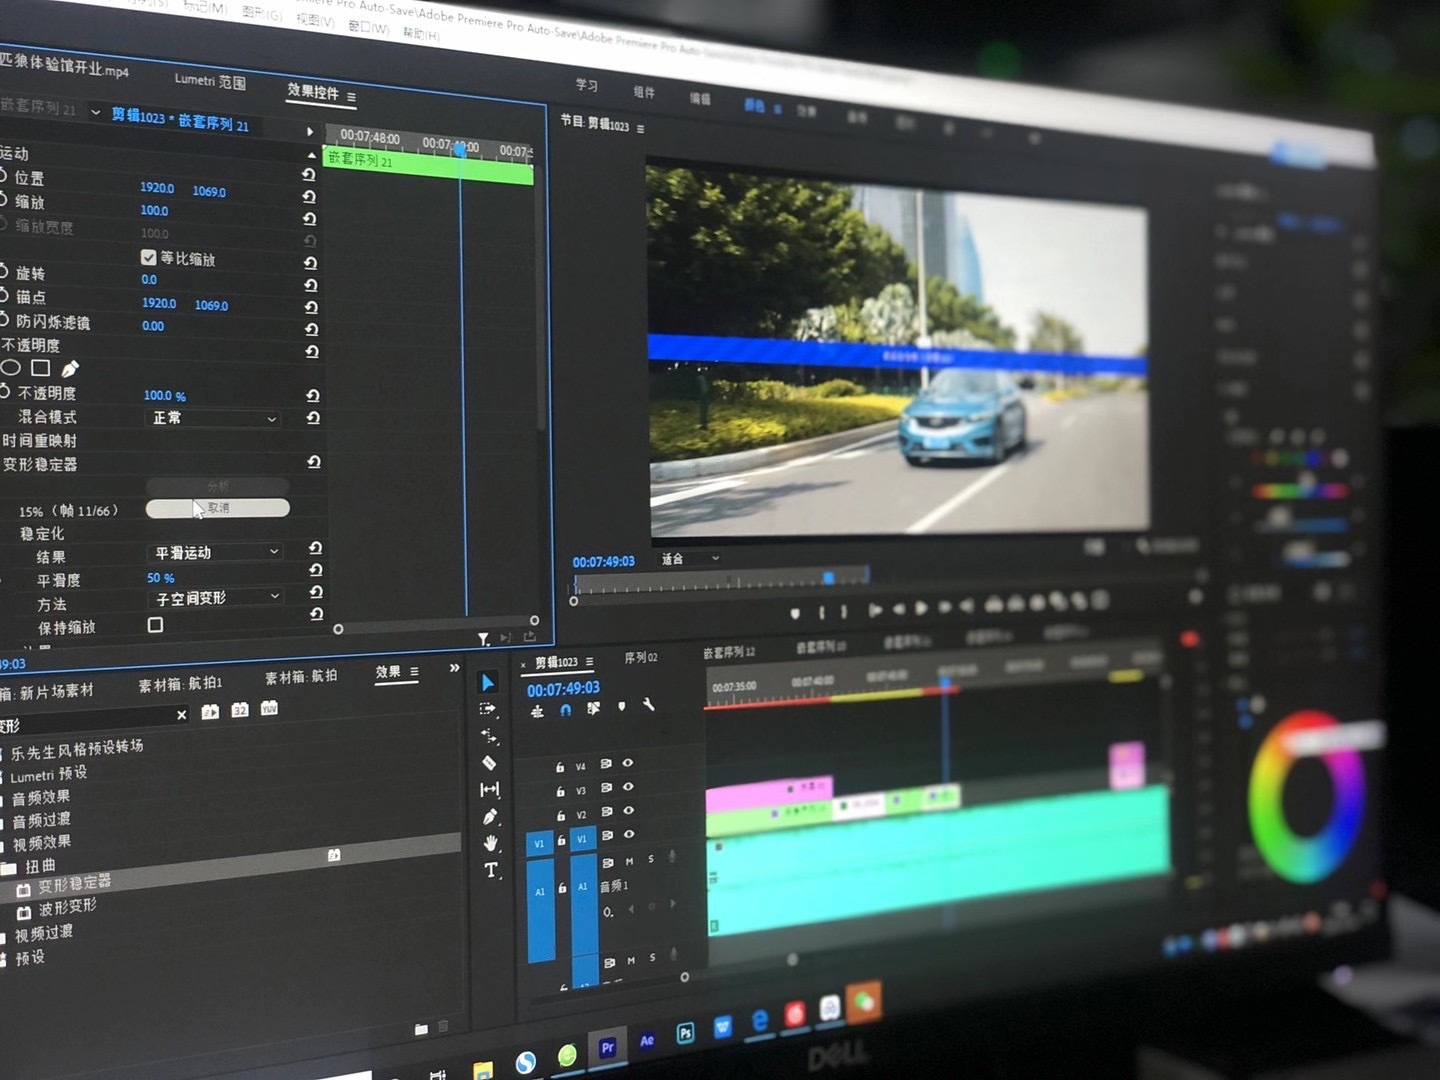Screen dimensions: 1440x1080
Task: Select the Pen tool in toolbar
Action: tap(490, 817)
